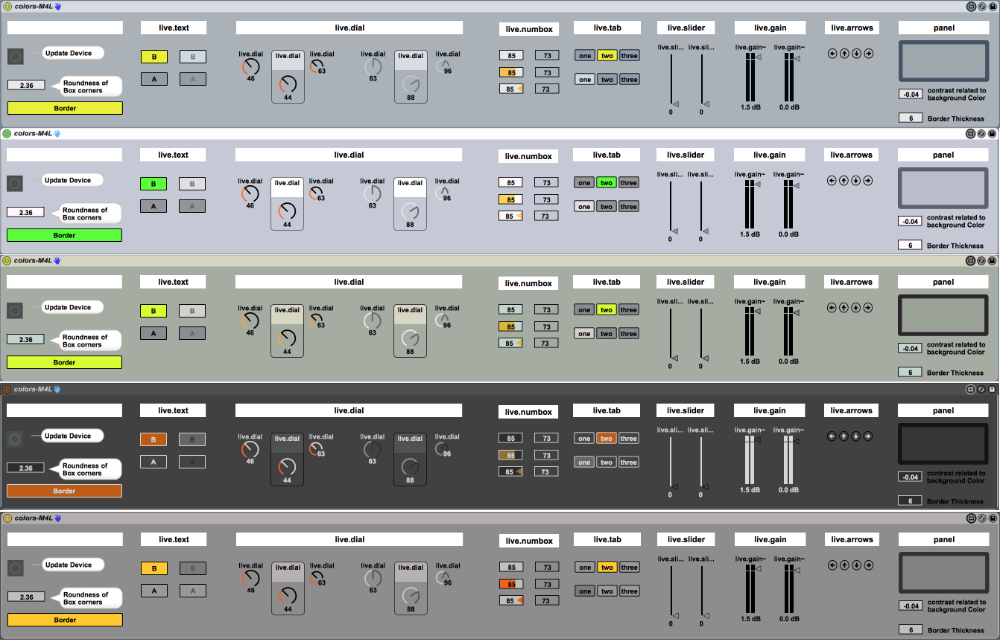Select the "three" tab next to the orange "two" tab
The width and height of the screenshot is (1000, 641).
tap(628, 439)
